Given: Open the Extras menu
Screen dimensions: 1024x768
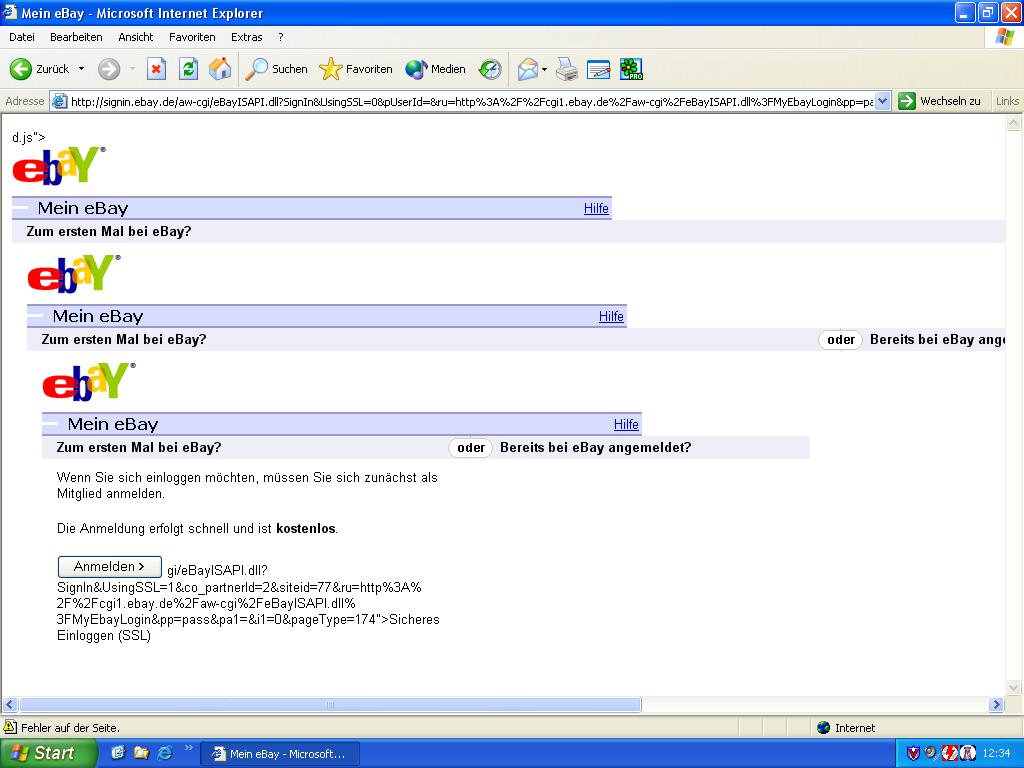Looking at the screenshot, I should pos(246,37).
